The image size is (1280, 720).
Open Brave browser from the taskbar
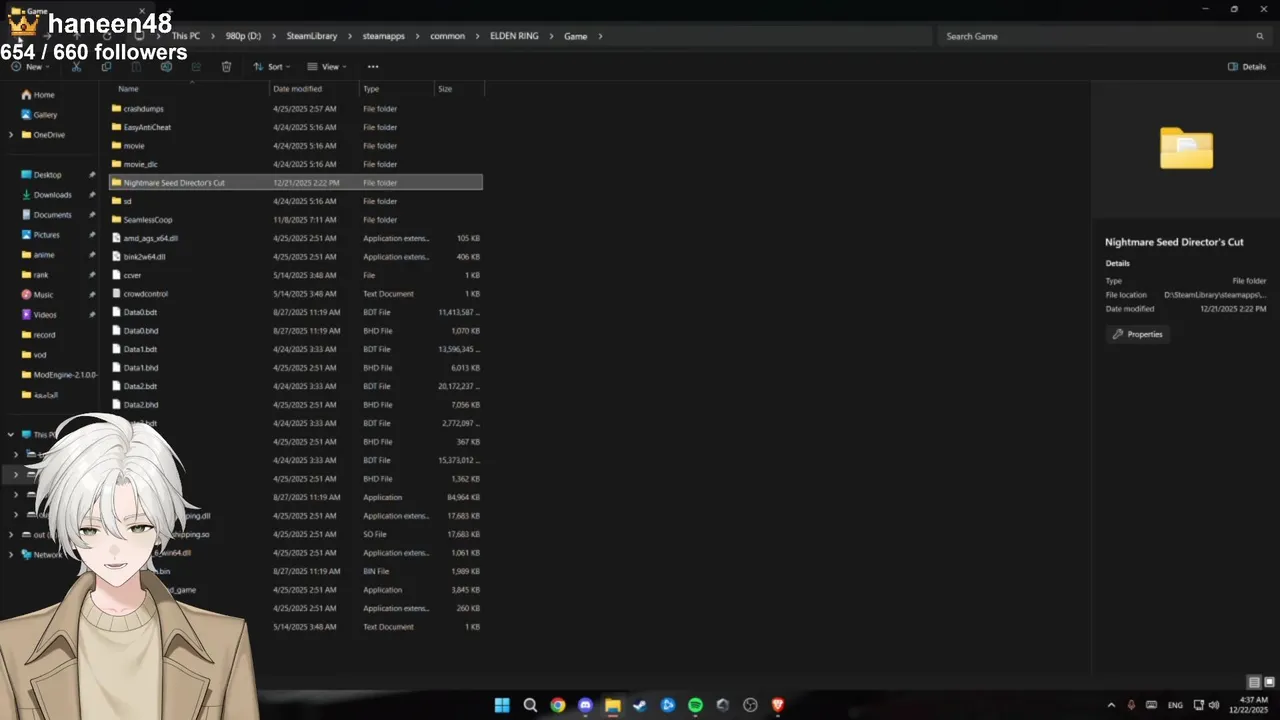(x=778, y=705)
